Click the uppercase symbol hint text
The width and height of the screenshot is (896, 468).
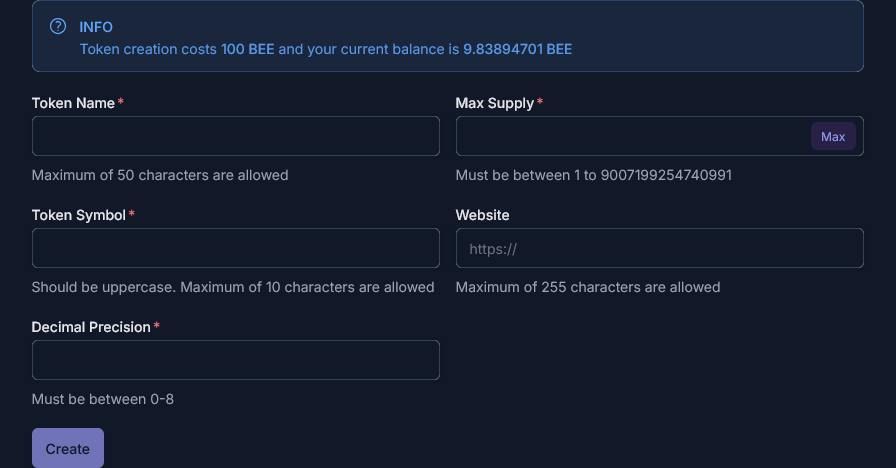click(233, 287)
